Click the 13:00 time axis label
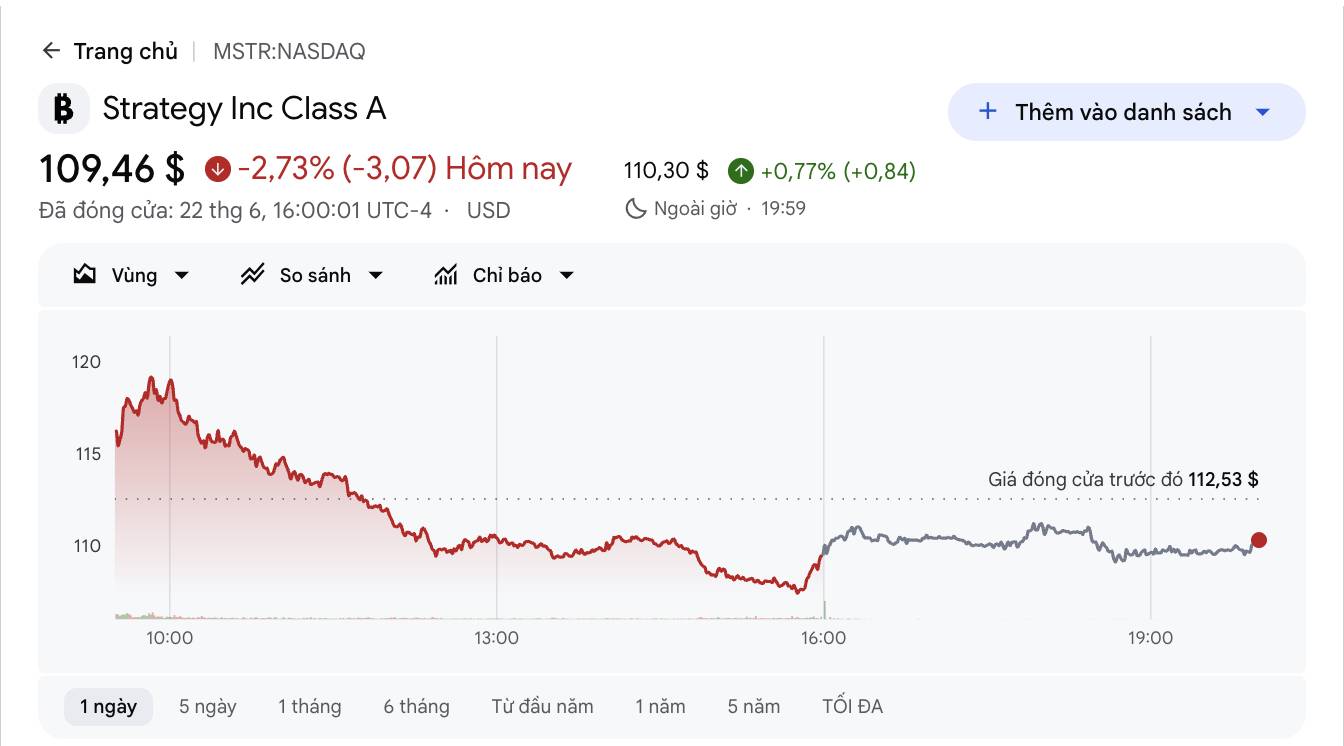The height and width of the screenshot is (746, 1344). [x=496, y=638]
